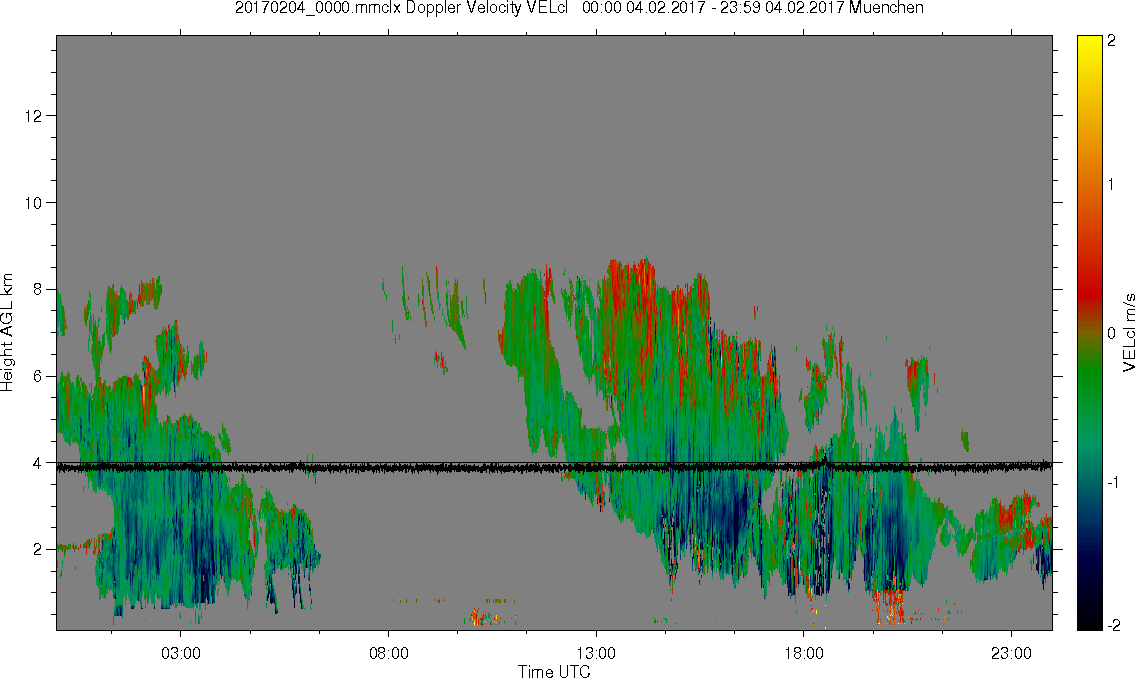Click the "Time UTC" axis label
The height and width of the screenshot is (678, 1135).
(554, 671)
